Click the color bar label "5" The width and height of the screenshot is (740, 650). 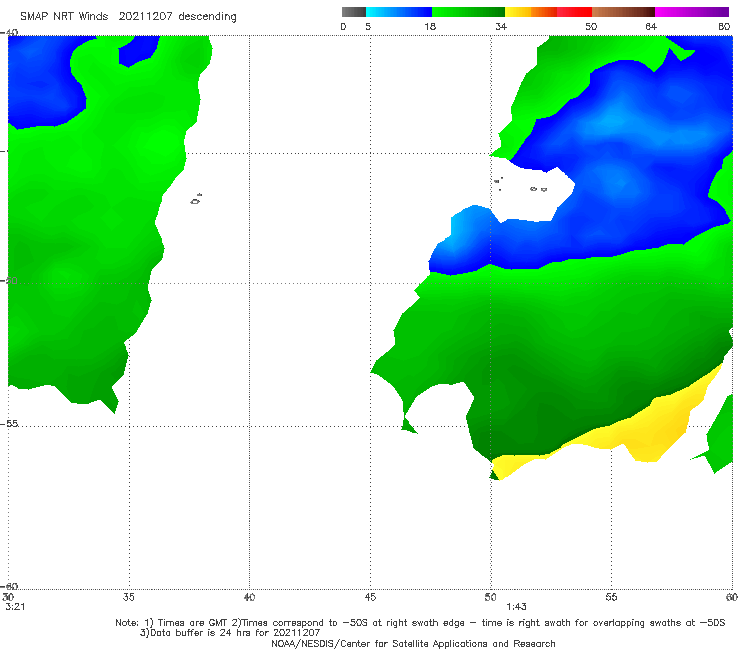point(368,26)
